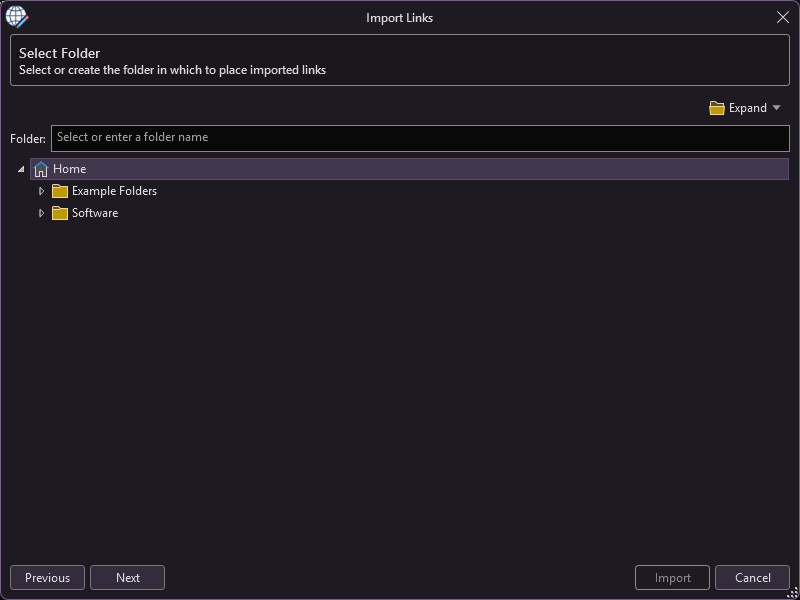
Task: Open the Expand dropdown arrow
Action: tap(777, 108)
